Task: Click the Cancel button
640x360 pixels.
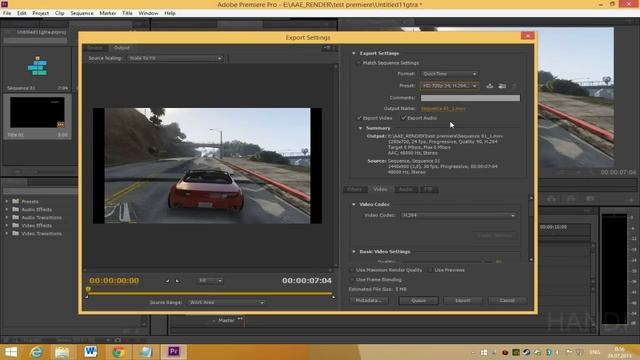Action: 507,301
